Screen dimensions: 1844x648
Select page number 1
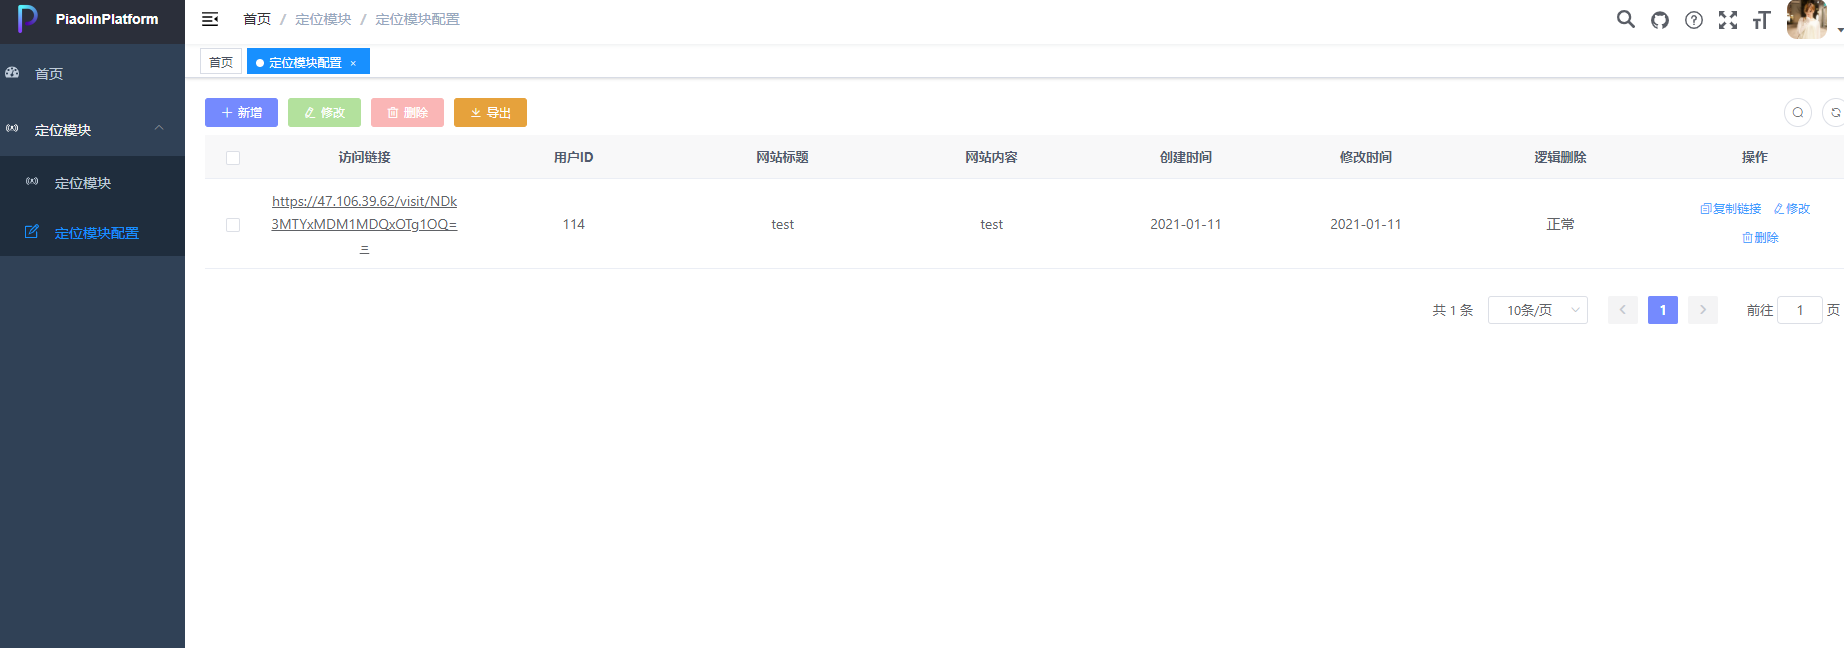coord(1663,310)
